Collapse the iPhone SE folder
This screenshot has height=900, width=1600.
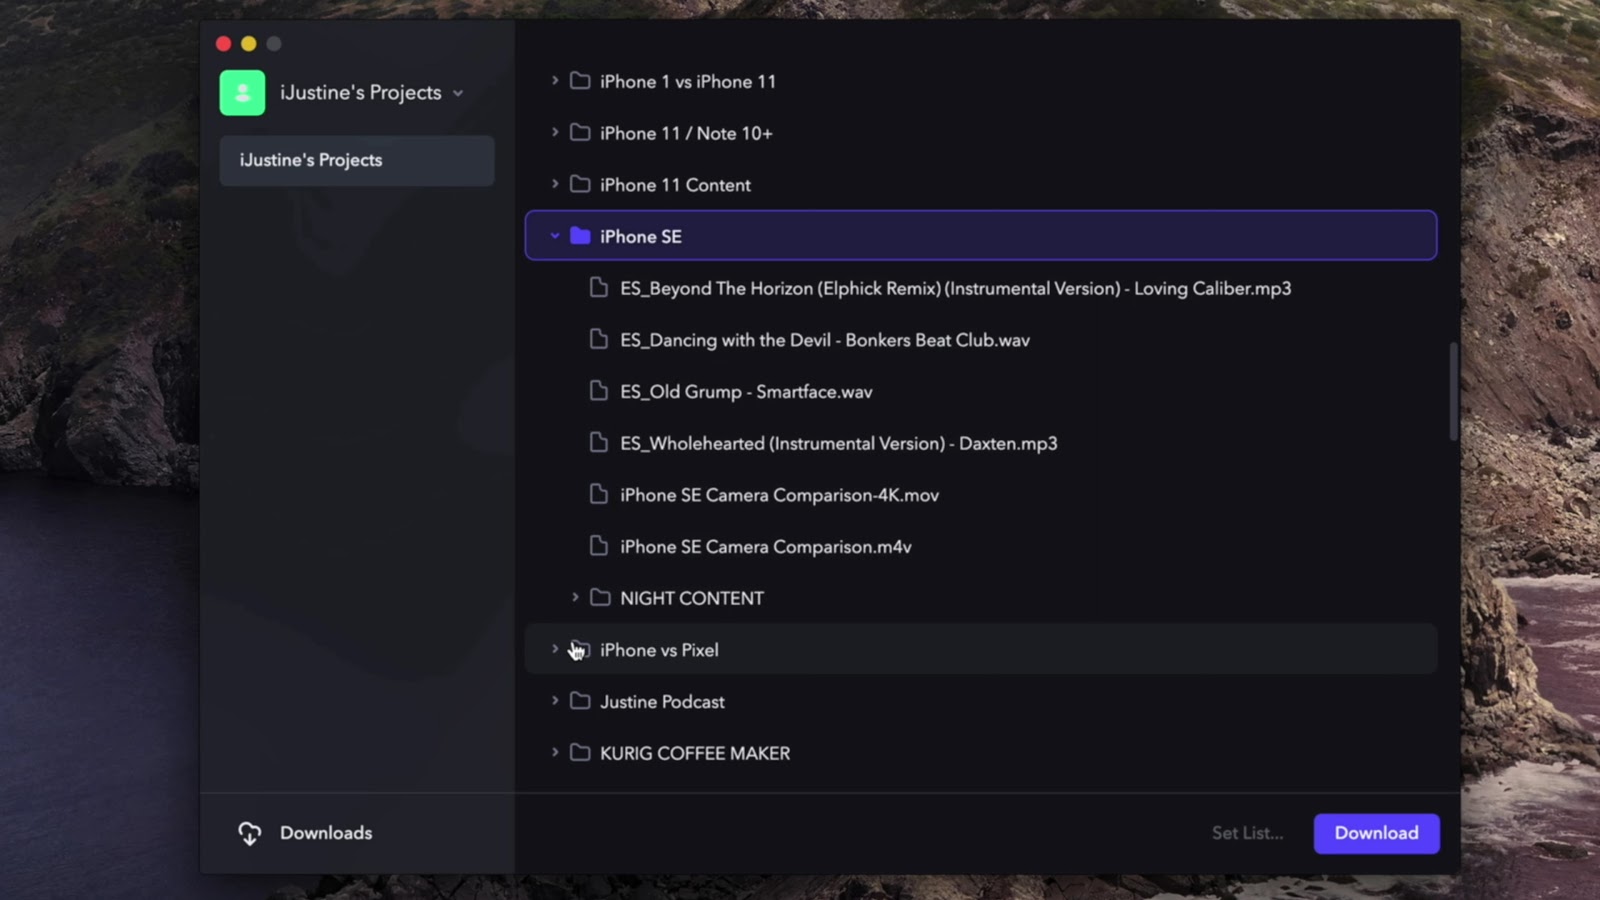(555, 236)
